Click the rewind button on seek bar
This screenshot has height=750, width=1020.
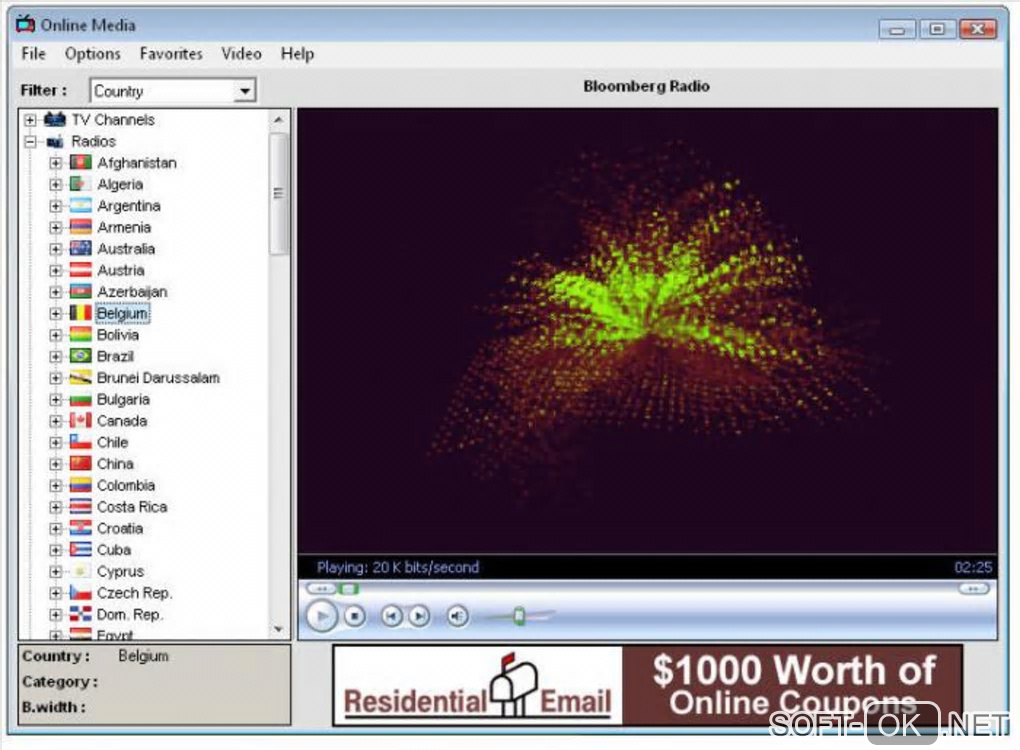click(x=321, y=589)
